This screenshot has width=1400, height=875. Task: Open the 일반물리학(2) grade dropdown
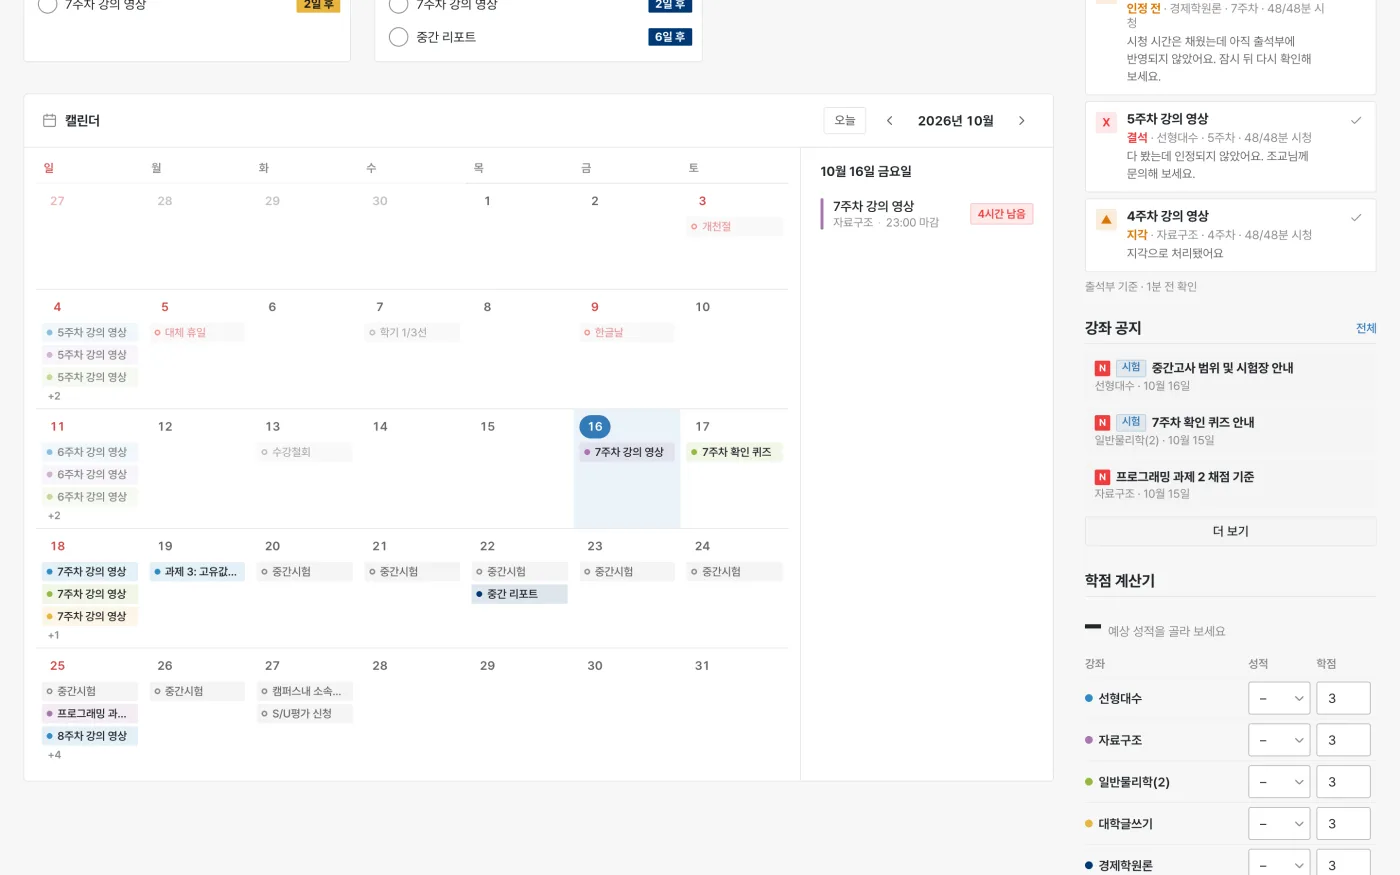click(x=1279, y=782)
